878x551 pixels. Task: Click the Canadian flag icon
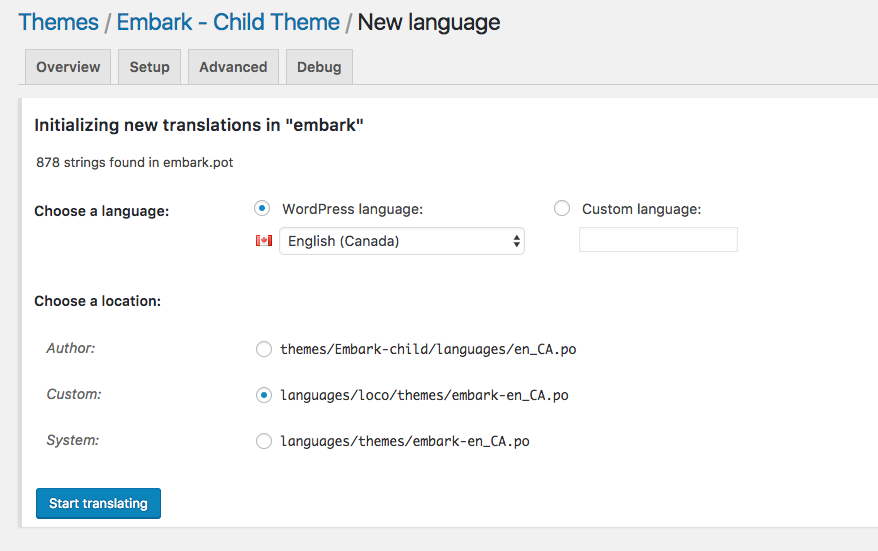(264, 241)
